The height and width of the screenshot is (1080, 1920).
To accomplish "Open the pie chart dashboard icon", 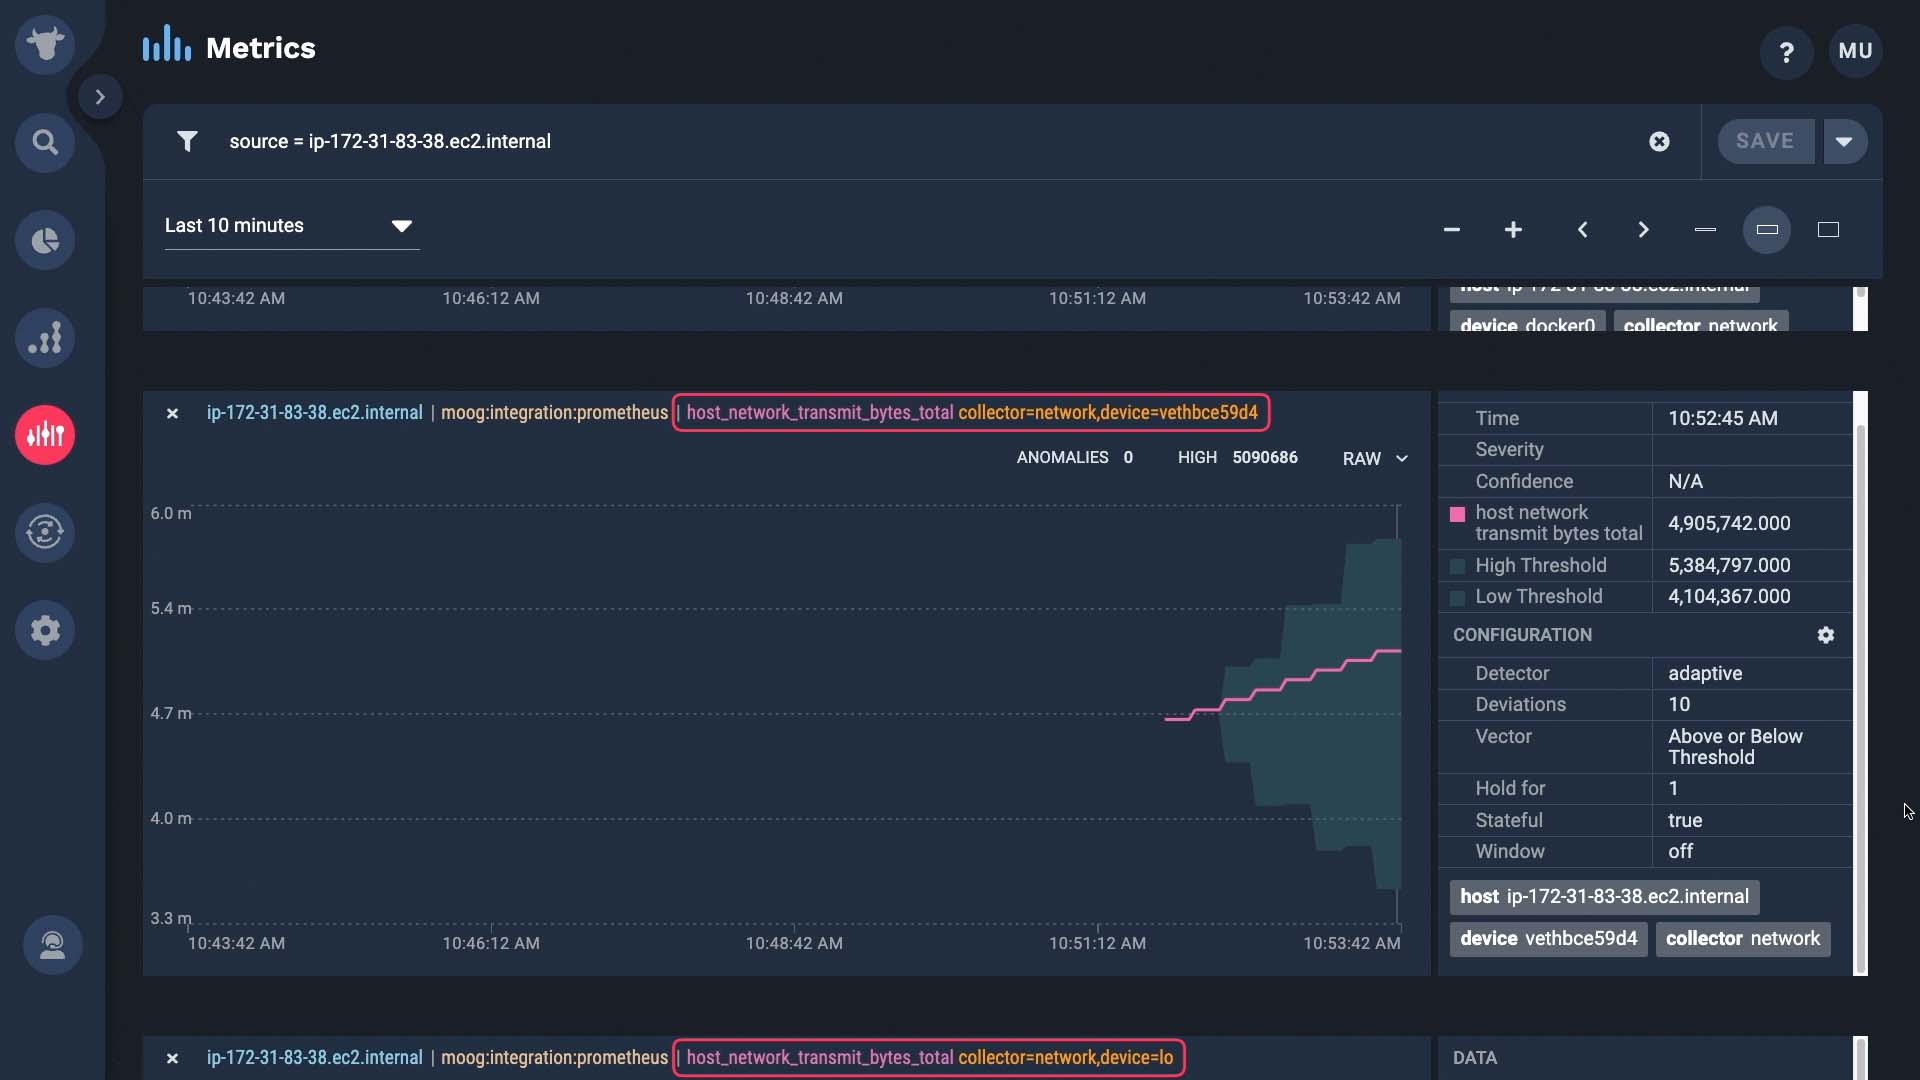I will tap(45, 240).
